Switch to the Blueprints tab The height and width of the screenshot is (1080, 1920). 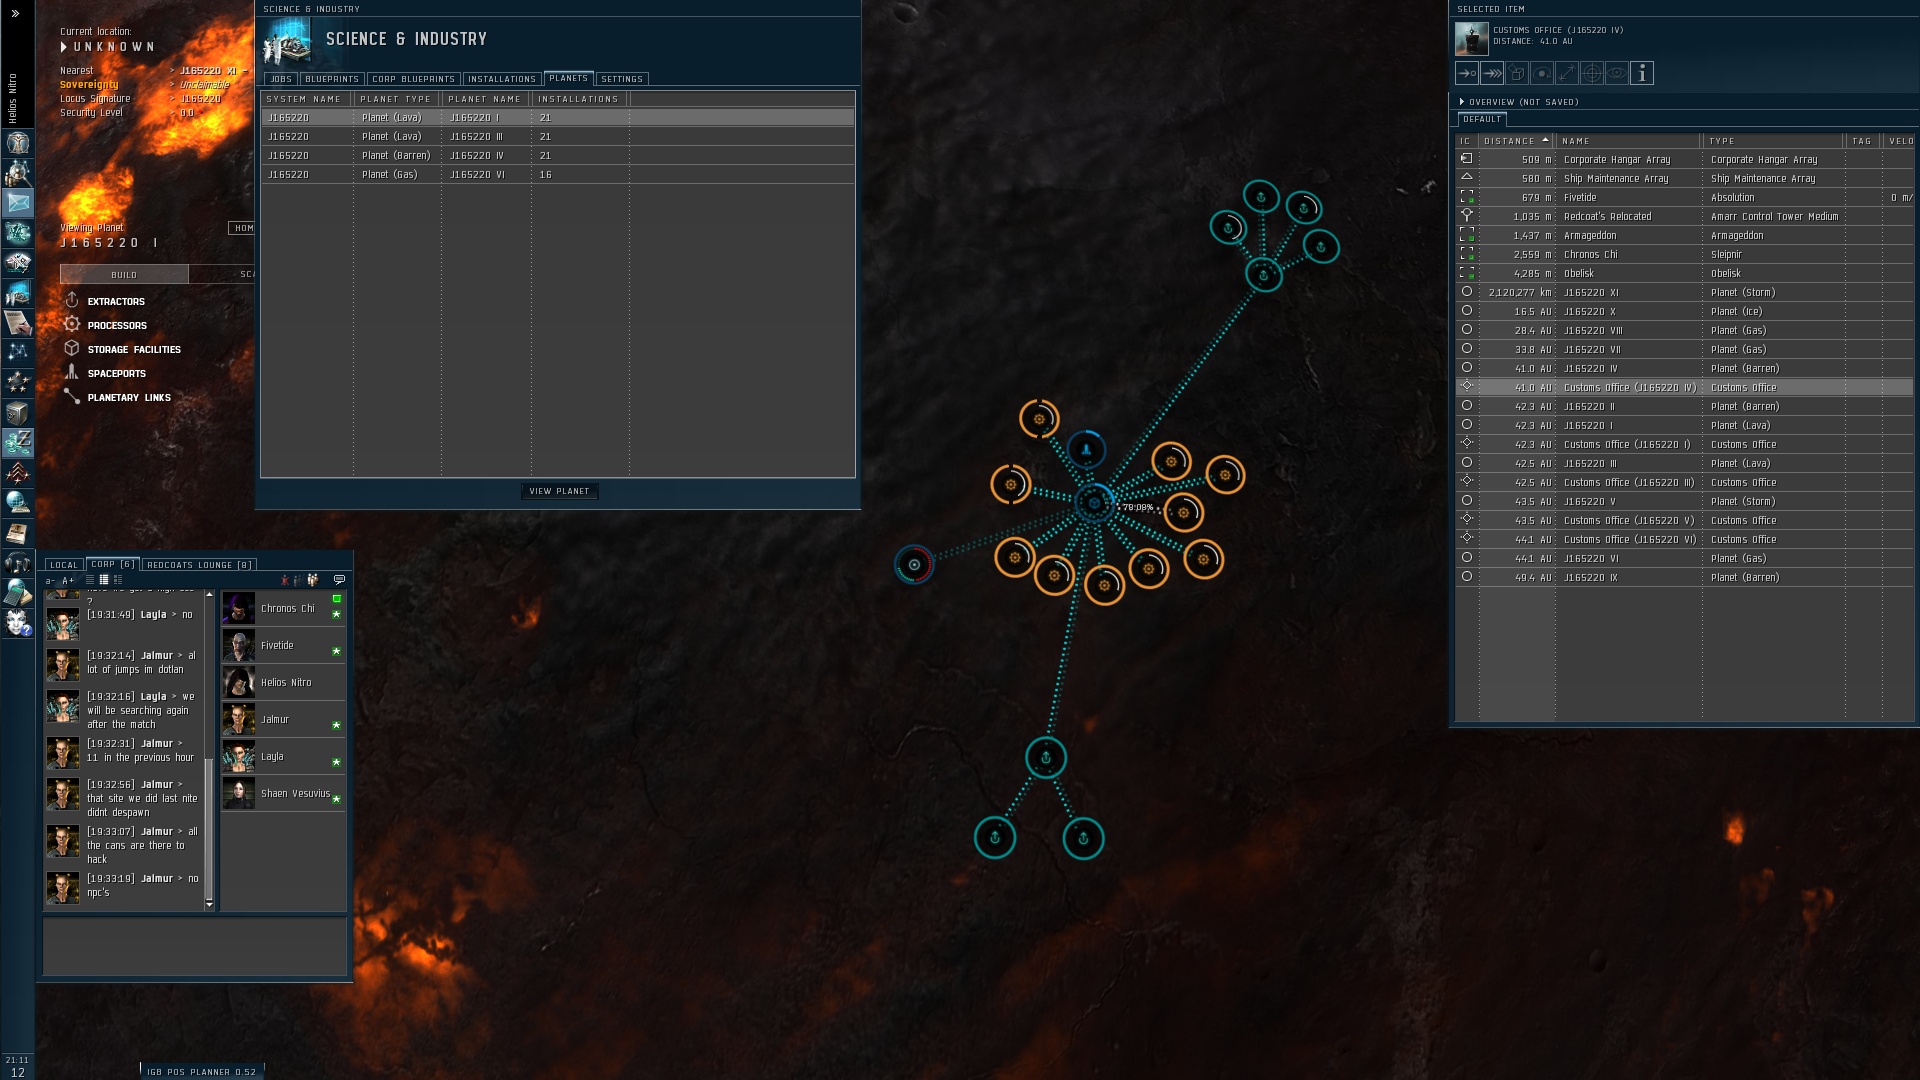pyautogui.click(x=331, y=79)
